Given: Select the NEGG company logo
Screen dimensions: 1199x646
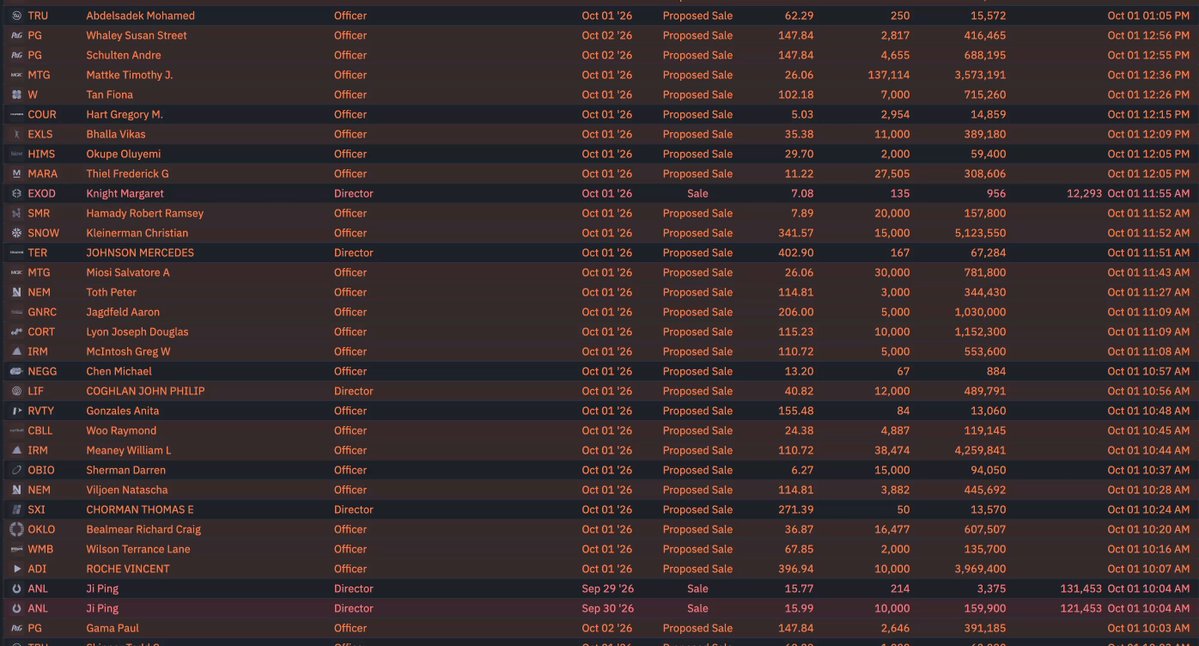Looking at the screenshot, I should click(x=16, y=372).
